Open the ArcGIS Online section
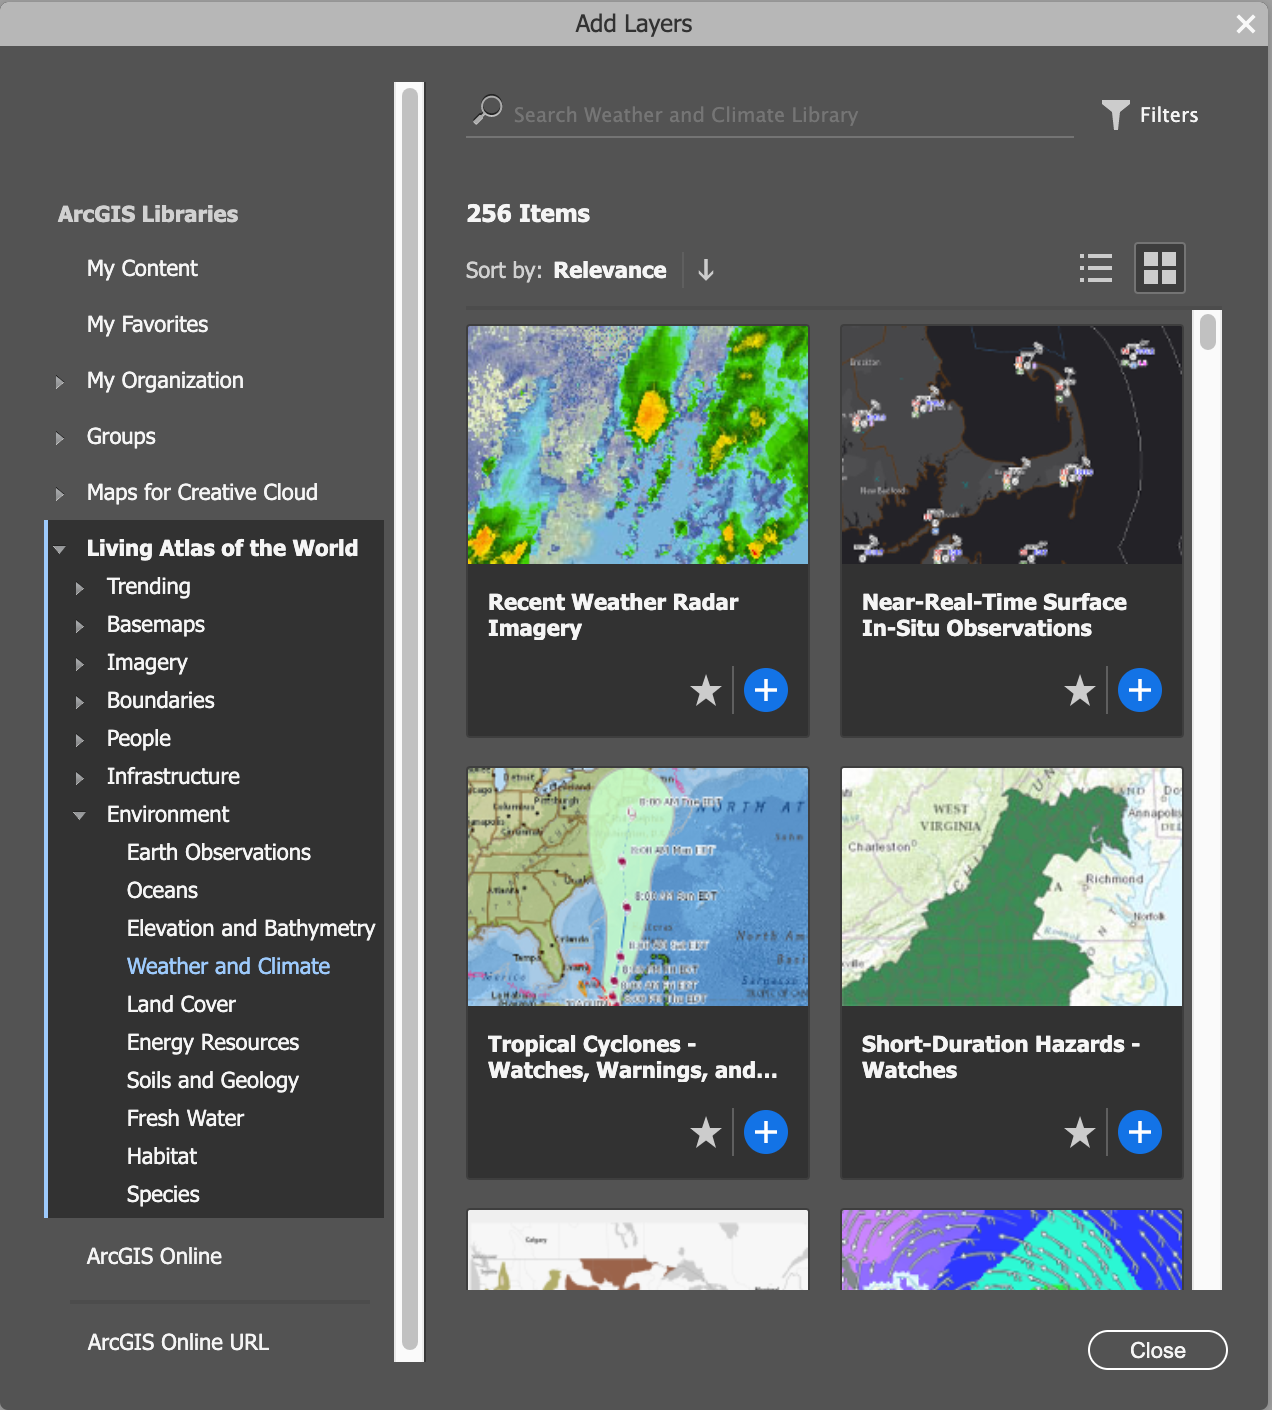Viewport: 1272px width, 1410px height. tap(154, 1256)
